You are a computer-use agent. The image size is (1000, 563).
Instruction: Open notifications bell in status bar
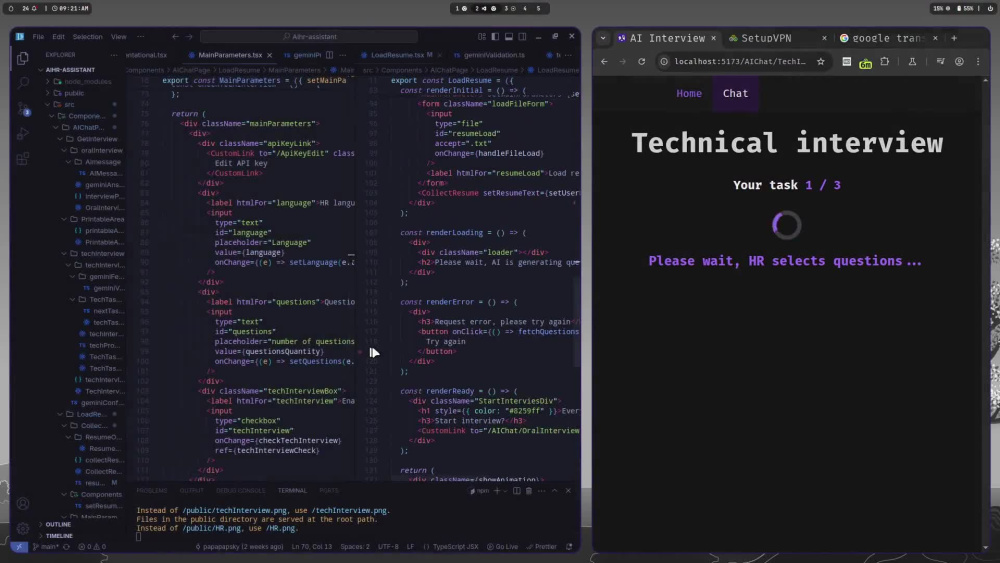click(569, 546)
